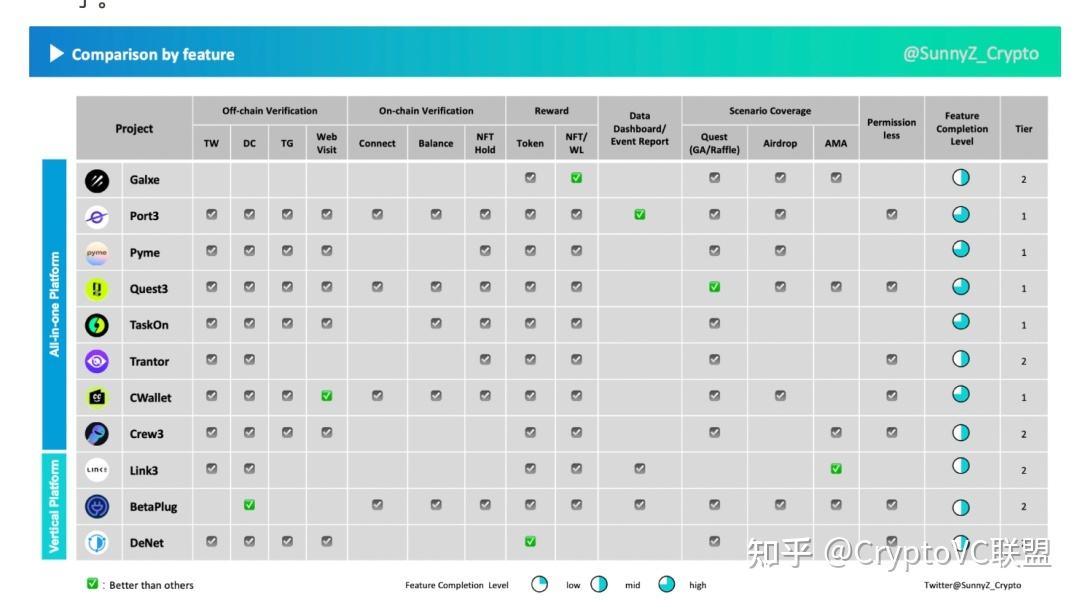This screenshot has width=1080, height=602.
Task: Click the Reward column header
Action: [x=552, y=111]
